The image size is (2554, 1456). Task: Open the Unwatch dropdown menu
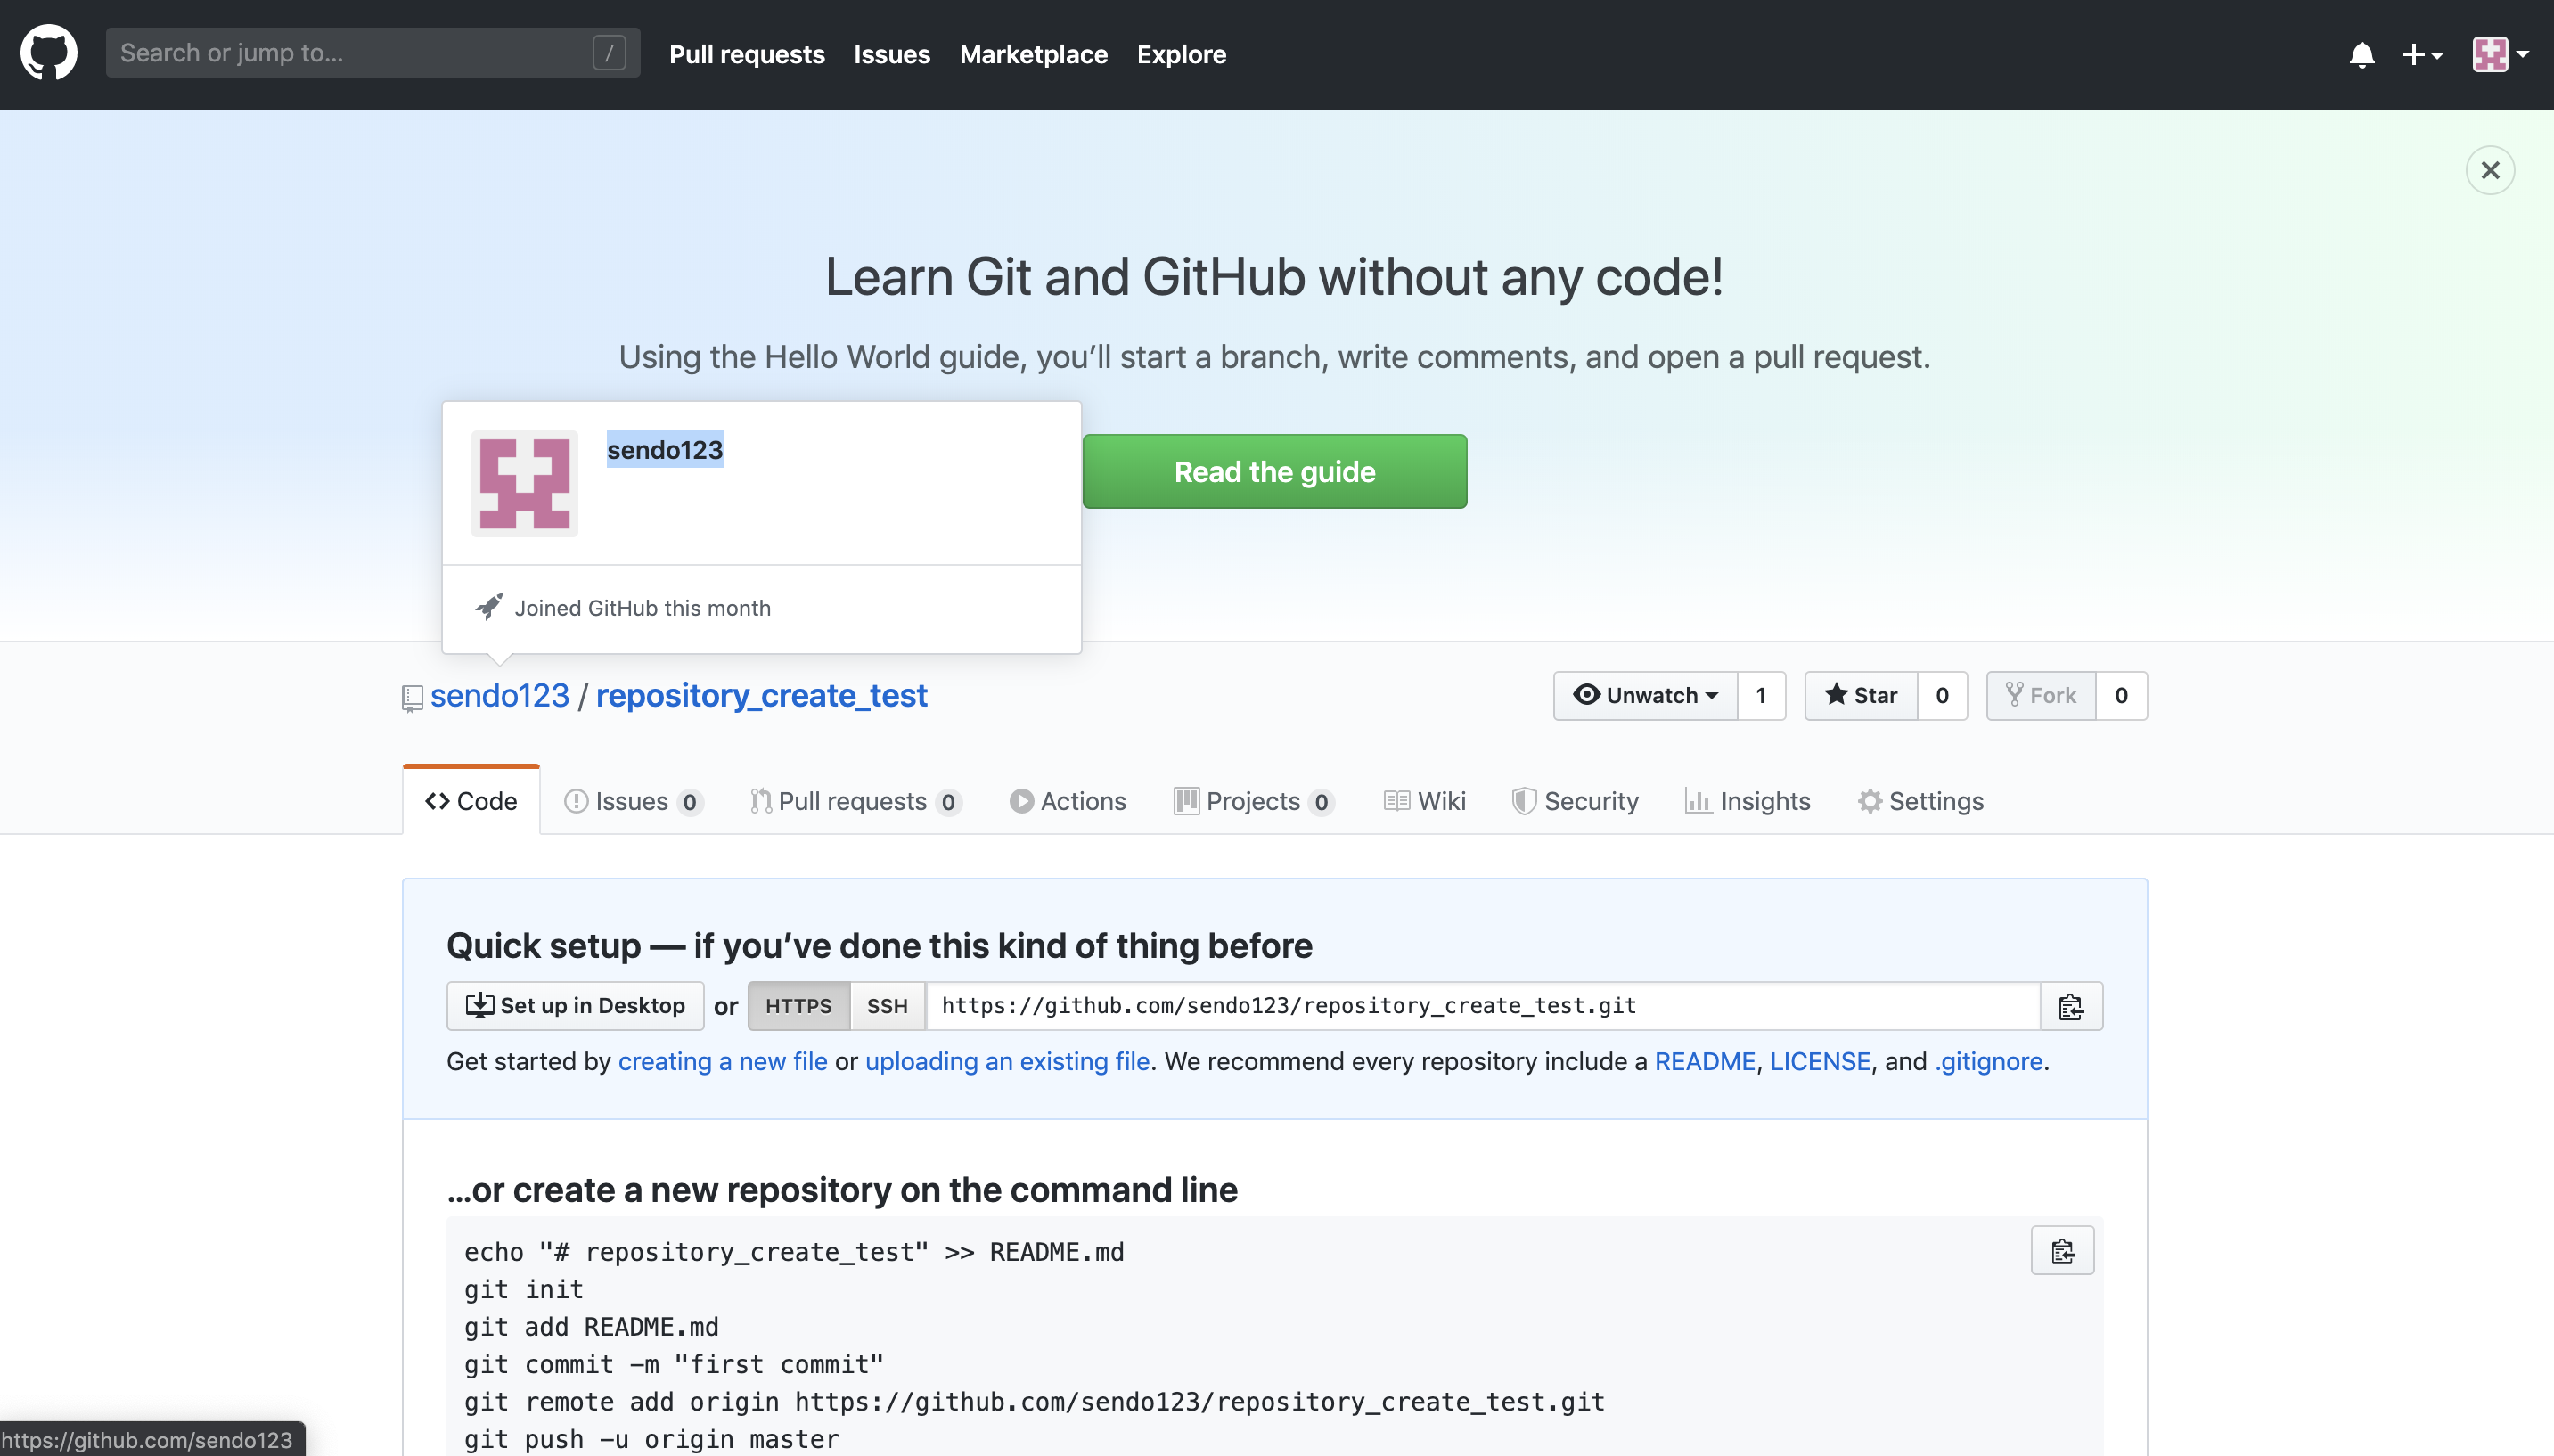1645,695
